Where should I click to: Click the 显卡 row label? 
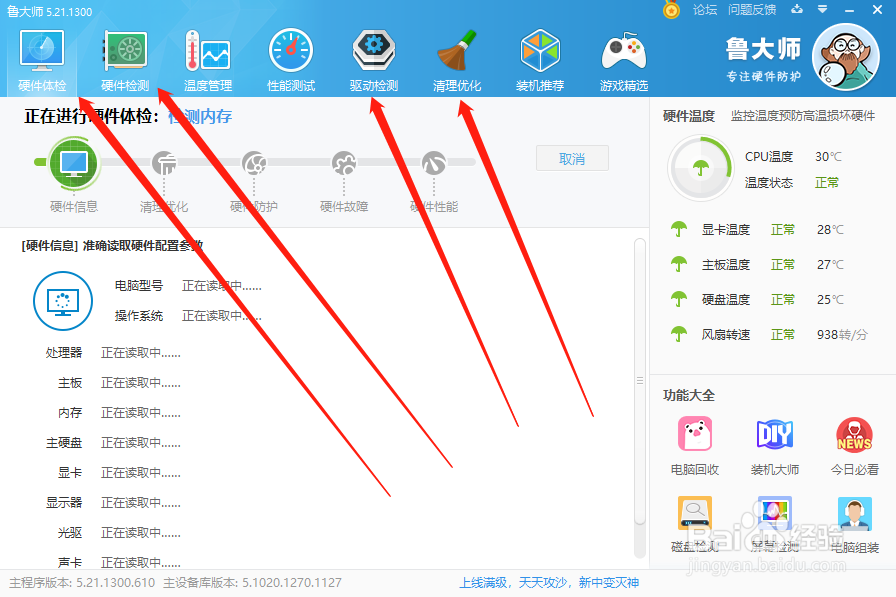click(x=70, y=473)
